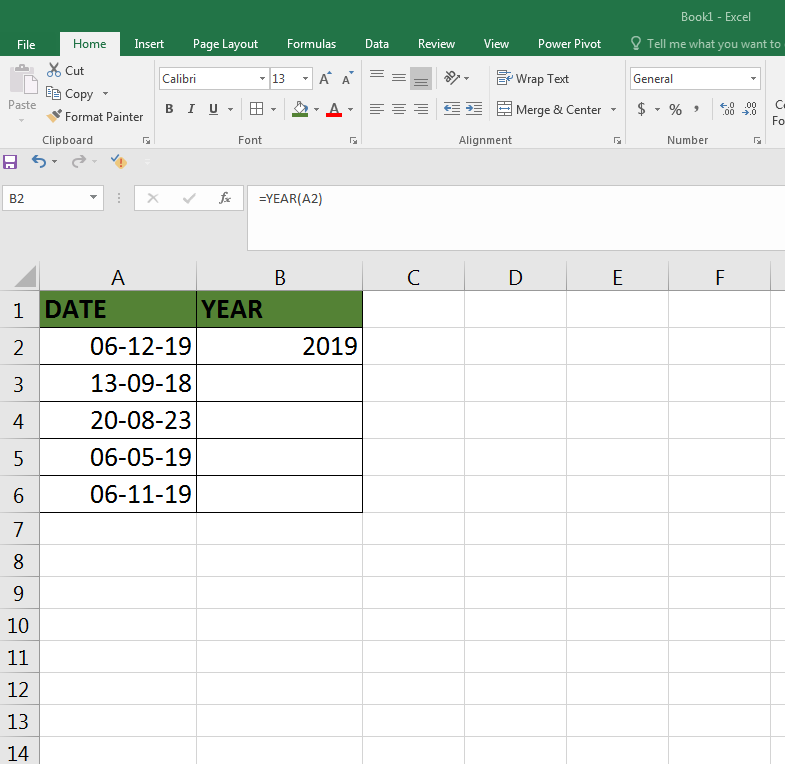
Task: Decrease font size with the small A
Action: (x=347, y=79)
